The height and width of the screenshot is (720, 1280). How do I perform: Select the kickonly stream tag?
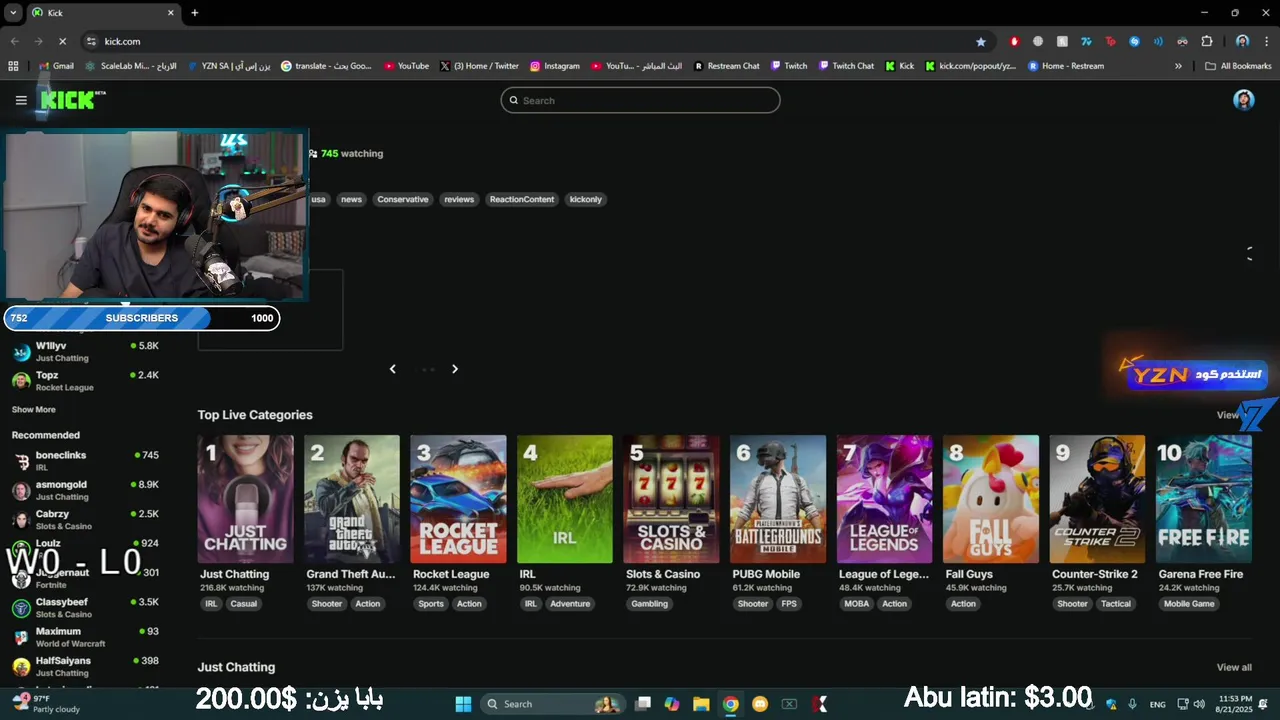[x=586, y=199]
